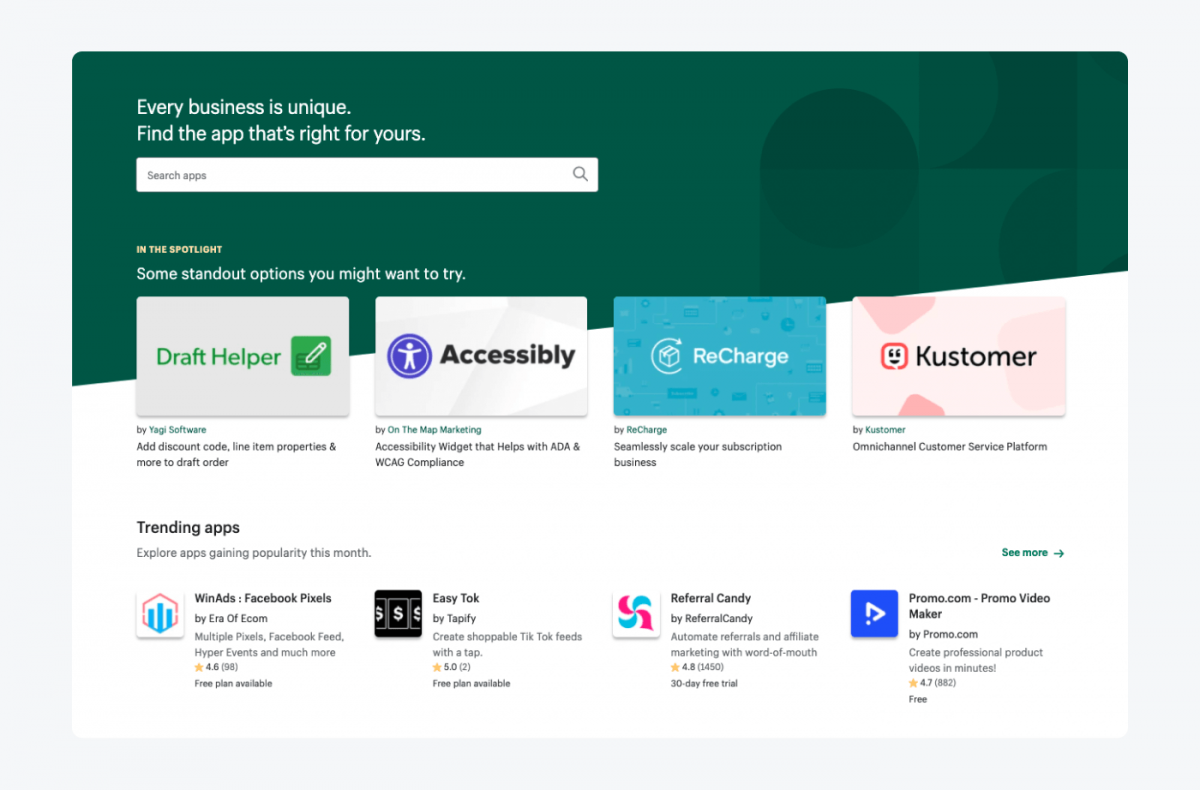Viewport: 1200px width, 790px height.
Task: Click 'Free plan available' under Easy Tok
Action: click(x=471, y=684)
